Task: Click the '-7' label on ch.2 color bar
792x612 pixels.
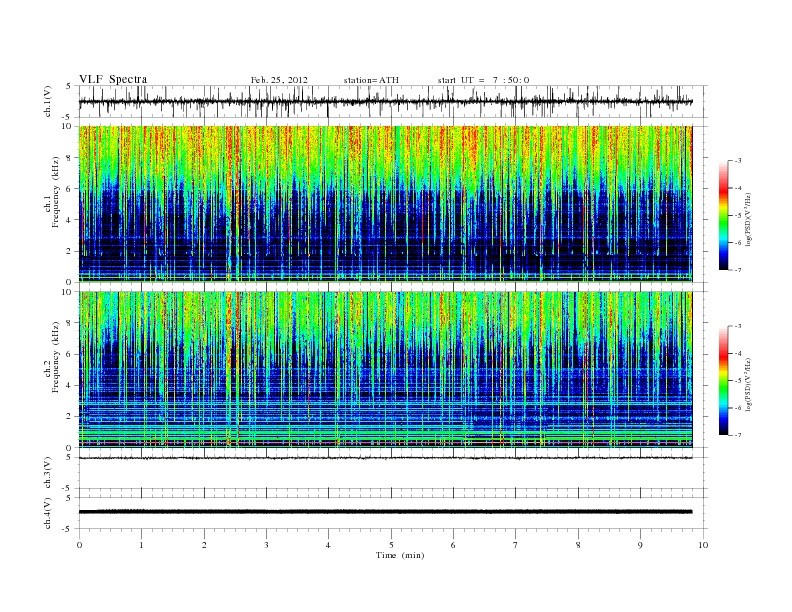Action: tap(738, 435)
